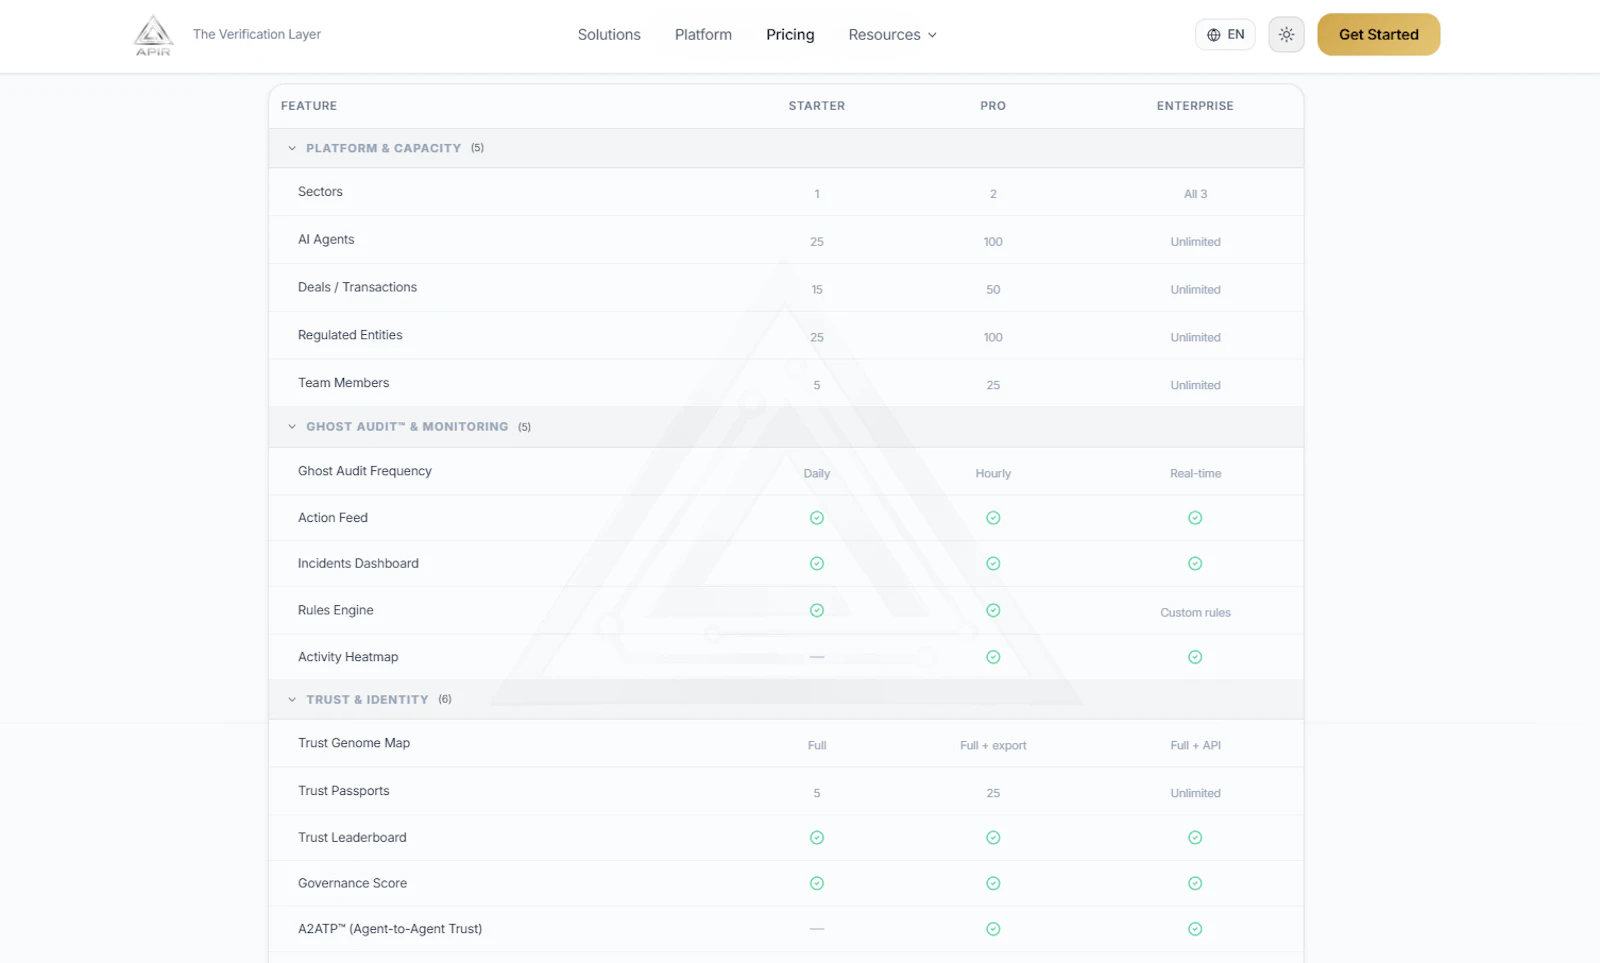Select the AI Agents row label
This screenshot has width=1600, height=963.
(326, 240)
